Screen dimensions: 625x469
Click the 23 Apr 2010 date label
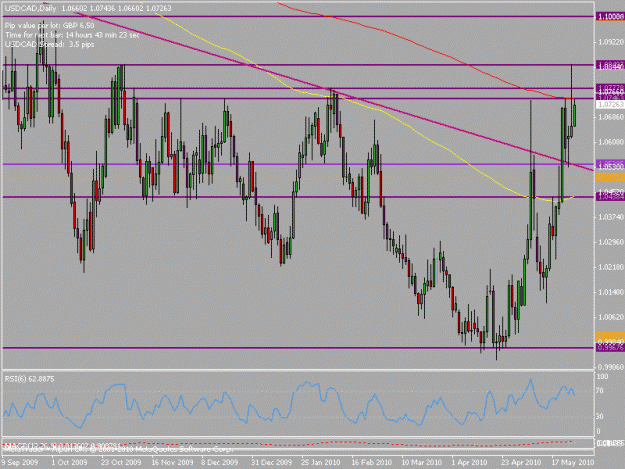pyautogui.click(x=521, y=462)
